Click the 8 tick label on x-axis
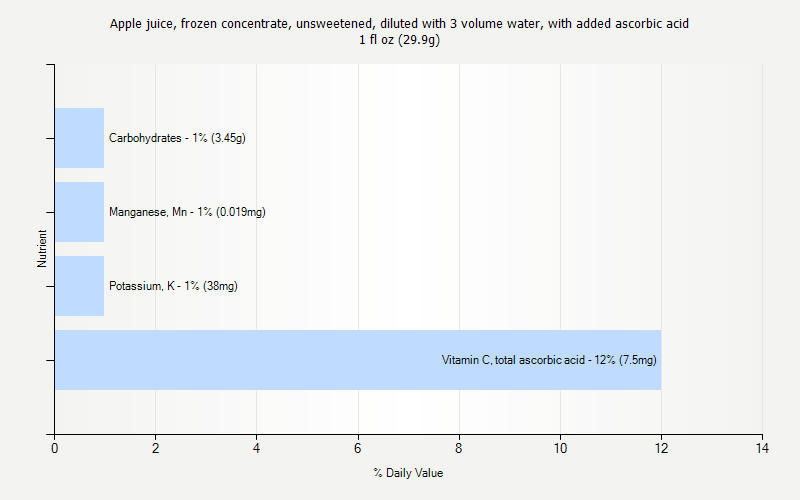This screenshot has height=500, width=800. tap(459, 448)
